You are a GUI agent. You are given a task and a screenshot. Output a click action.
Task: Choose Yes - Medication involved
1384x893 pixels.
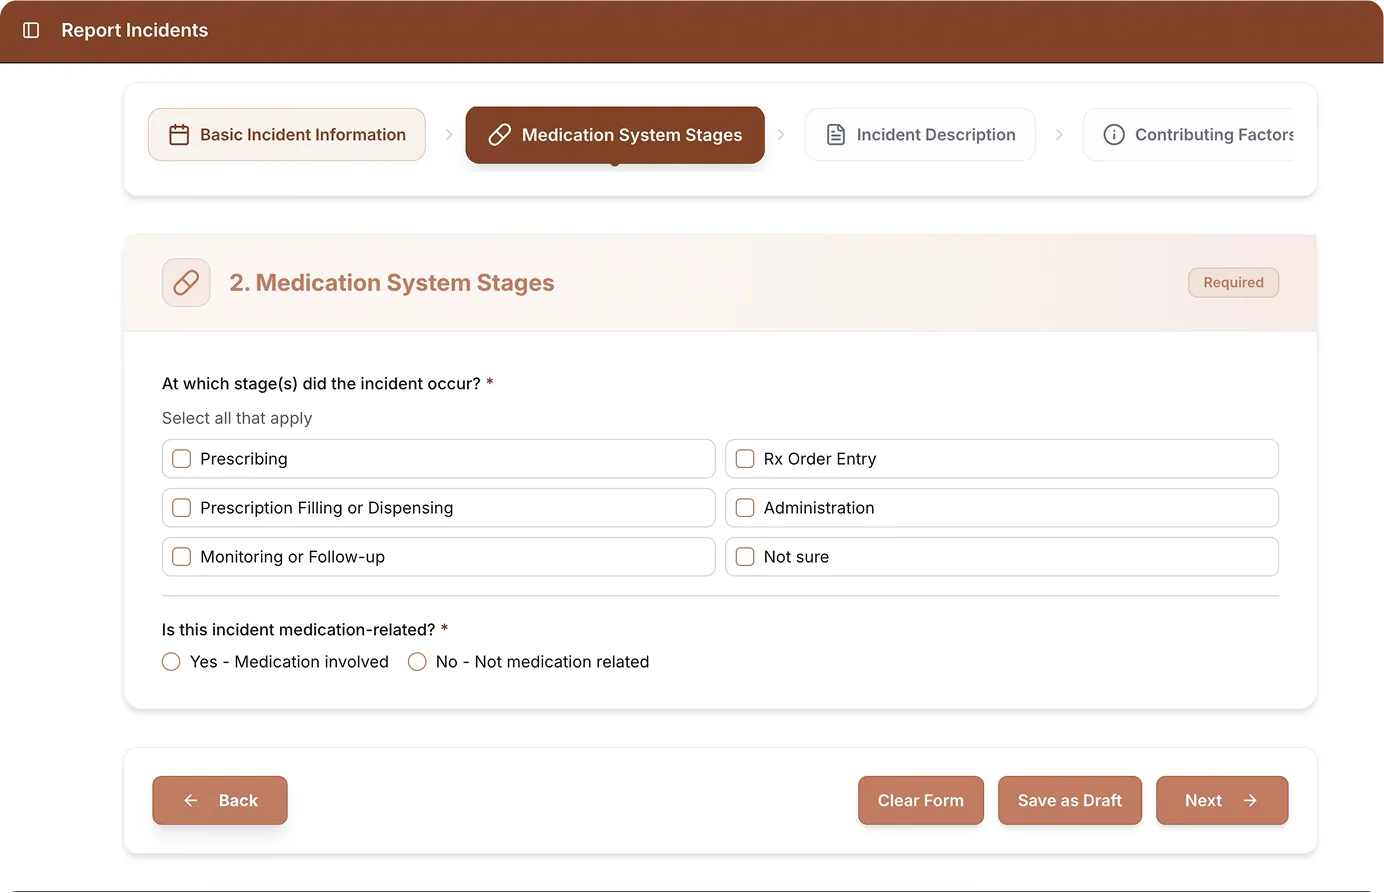(171, 662)
